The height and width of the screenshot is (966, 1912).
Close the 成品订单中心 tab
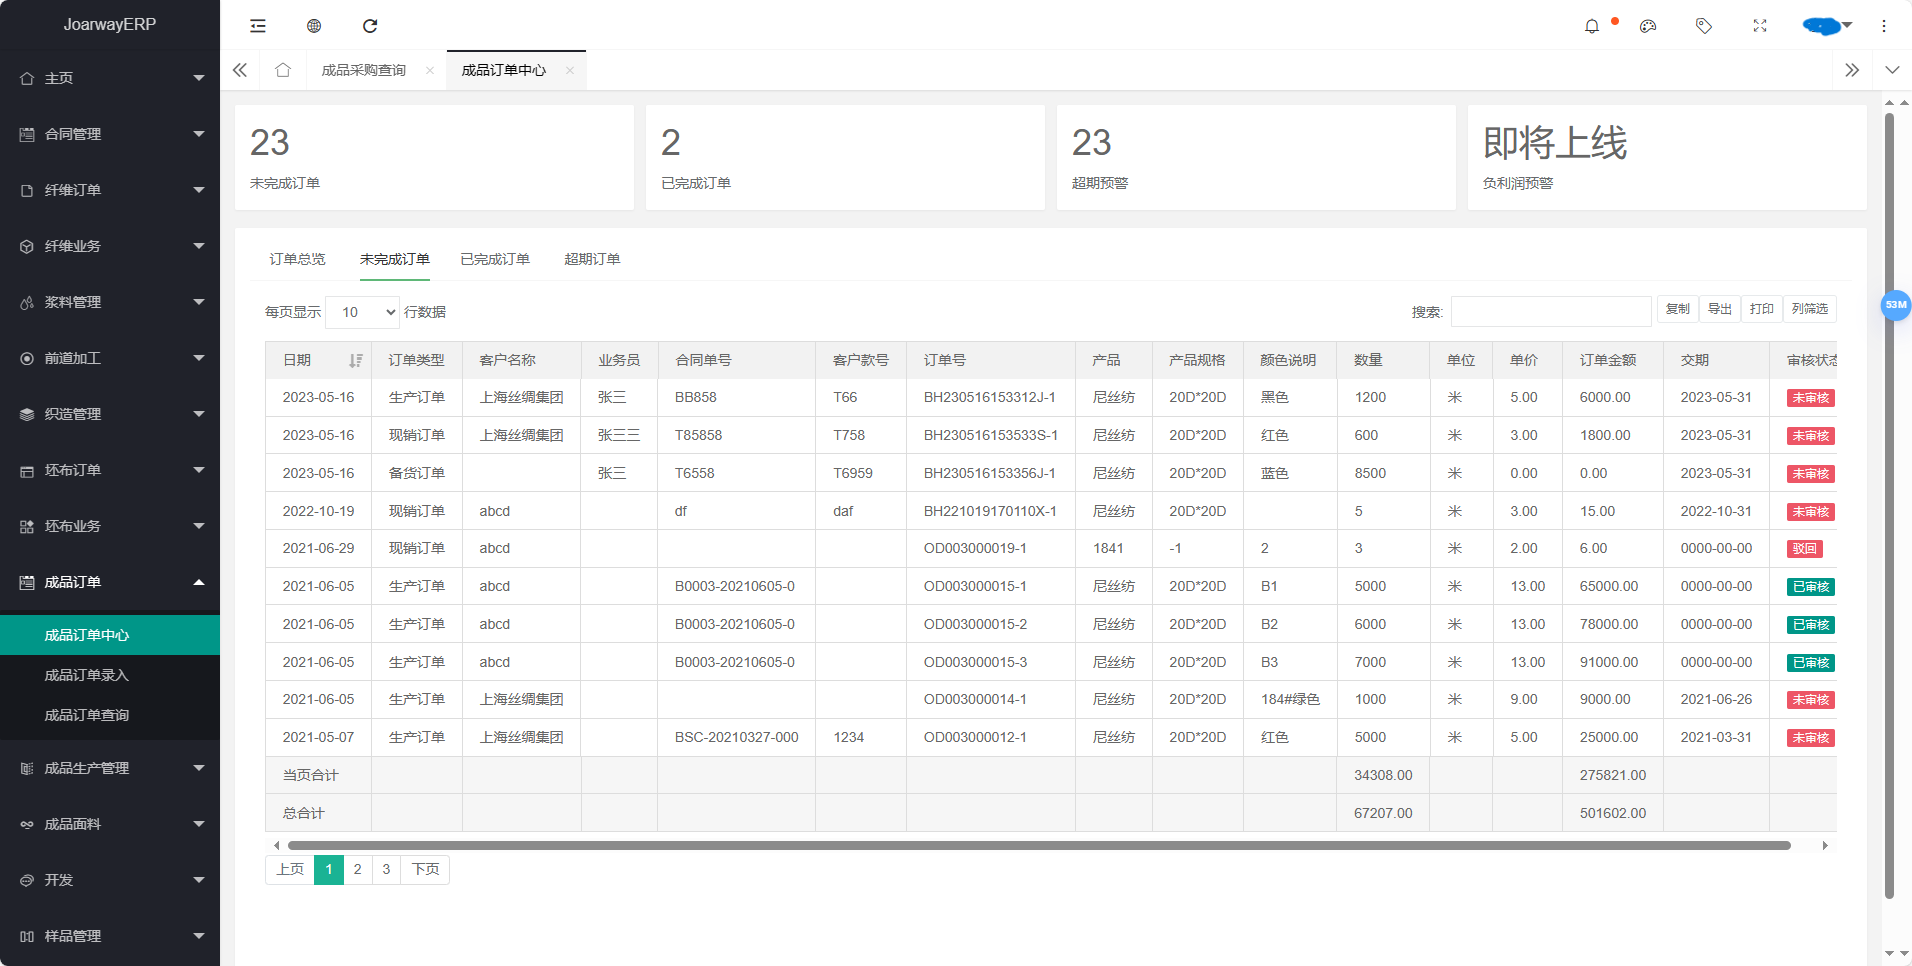point(570,70)
